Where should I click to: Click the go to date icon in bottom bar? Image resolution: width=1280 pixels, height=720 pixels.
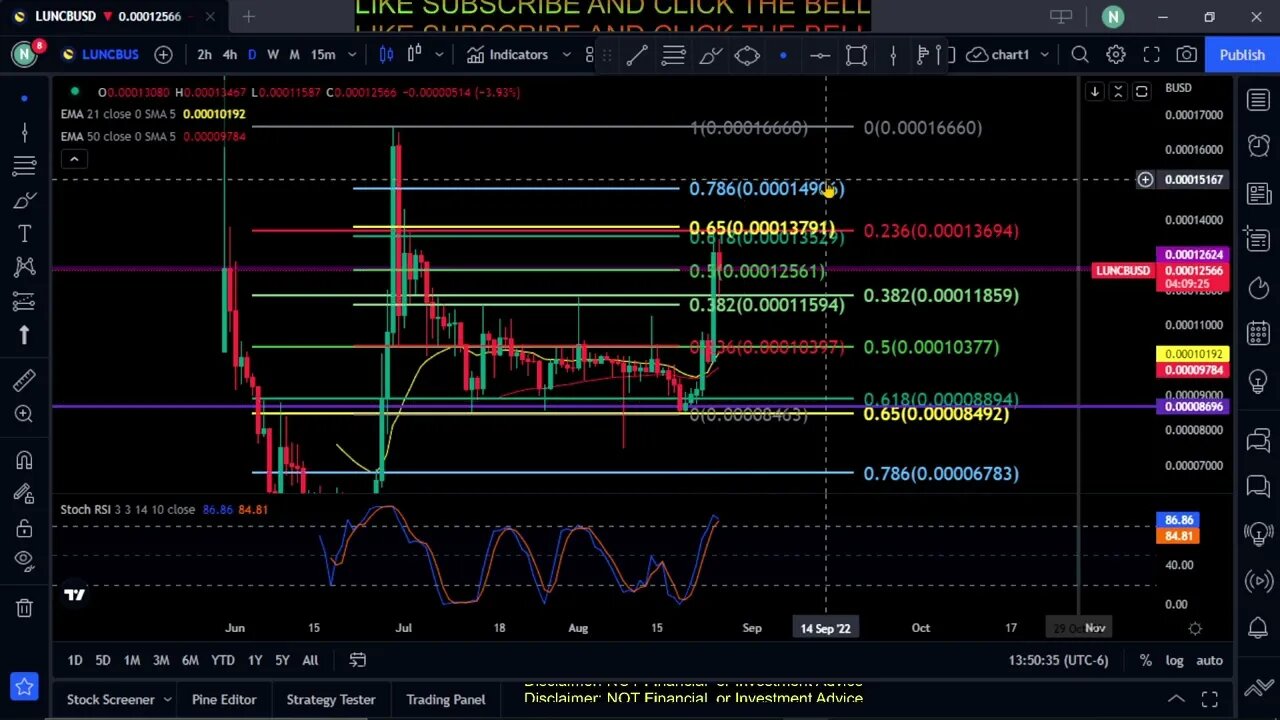coord(357,660)
